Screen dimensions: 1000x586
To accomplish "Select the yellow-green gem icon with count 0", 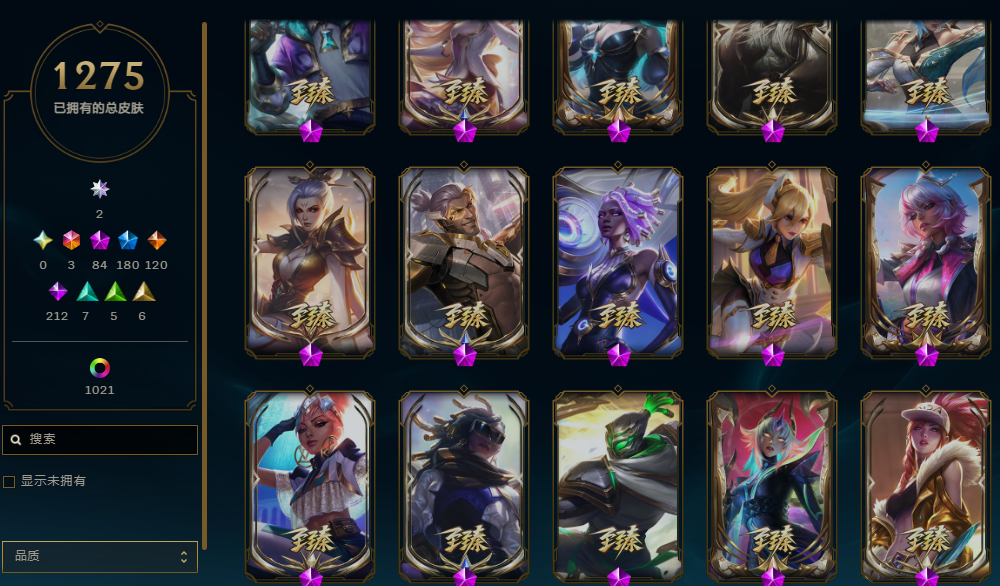I will pos(43,240).
